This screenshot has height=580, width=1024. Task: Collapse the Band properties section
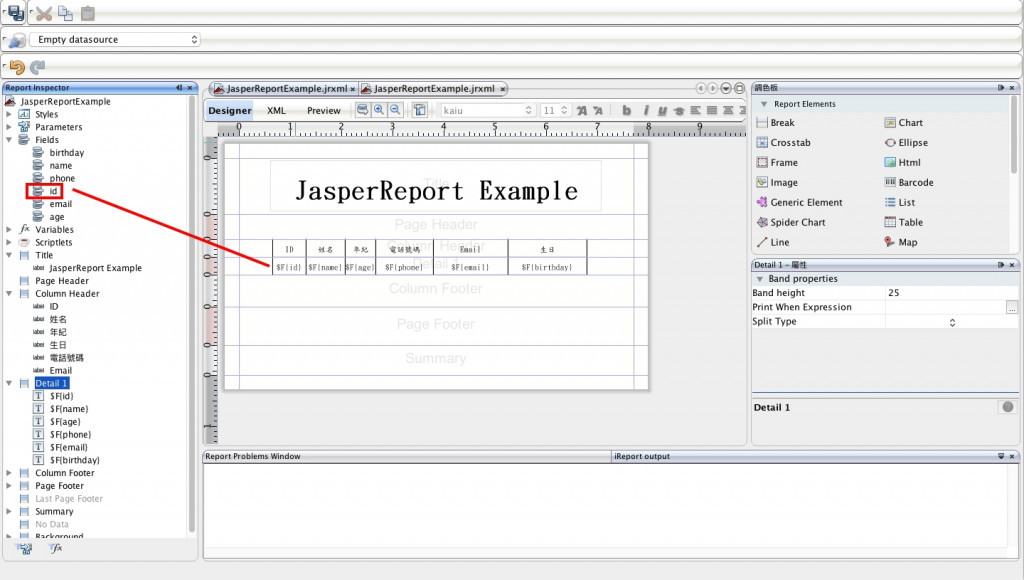(760, 279)
